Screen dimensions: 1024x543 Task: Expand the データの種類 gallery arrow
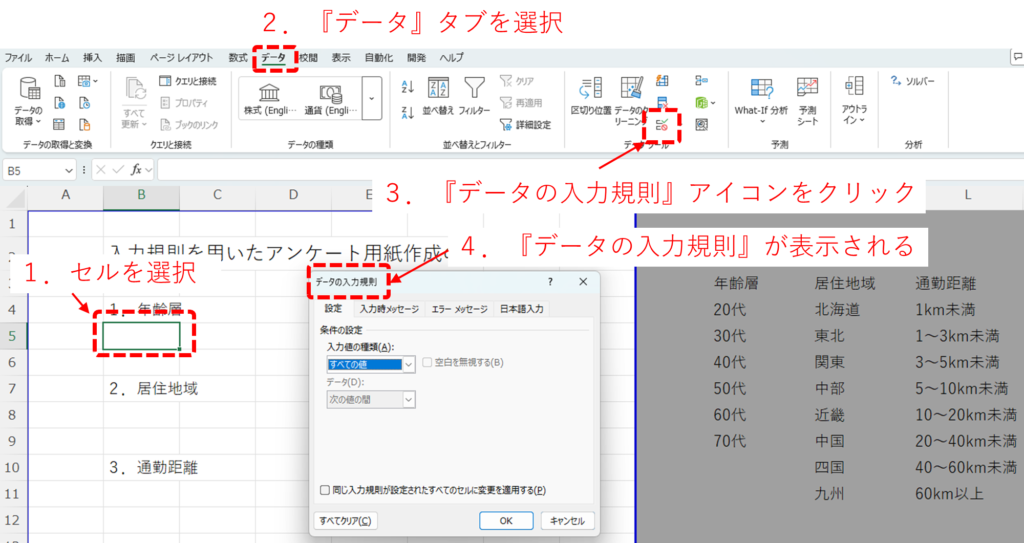tap(373, 99)
